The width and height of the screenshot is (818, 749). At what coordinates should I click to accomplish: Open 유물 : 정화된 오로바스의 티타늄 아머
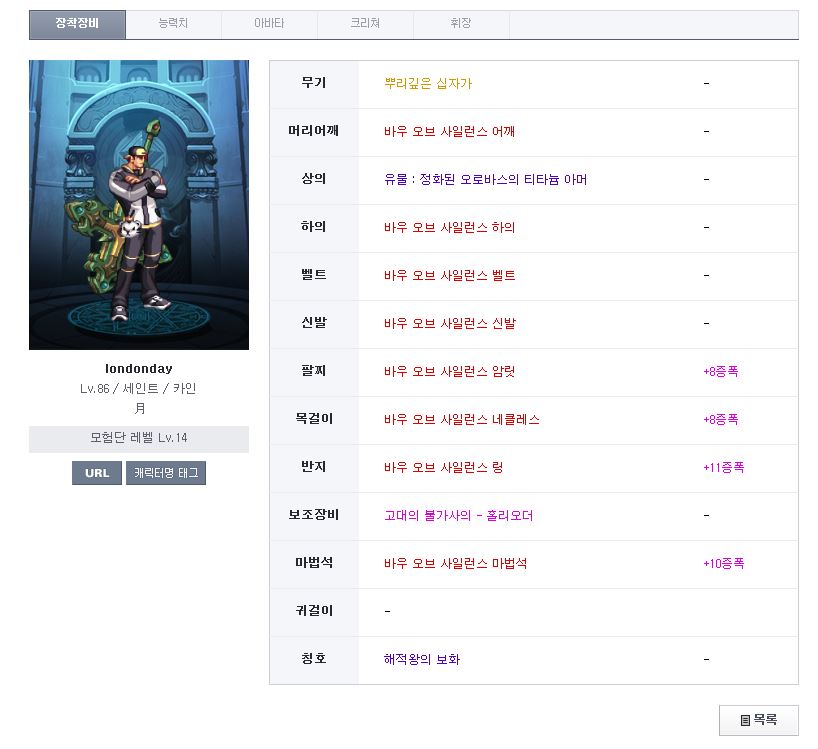485,180
